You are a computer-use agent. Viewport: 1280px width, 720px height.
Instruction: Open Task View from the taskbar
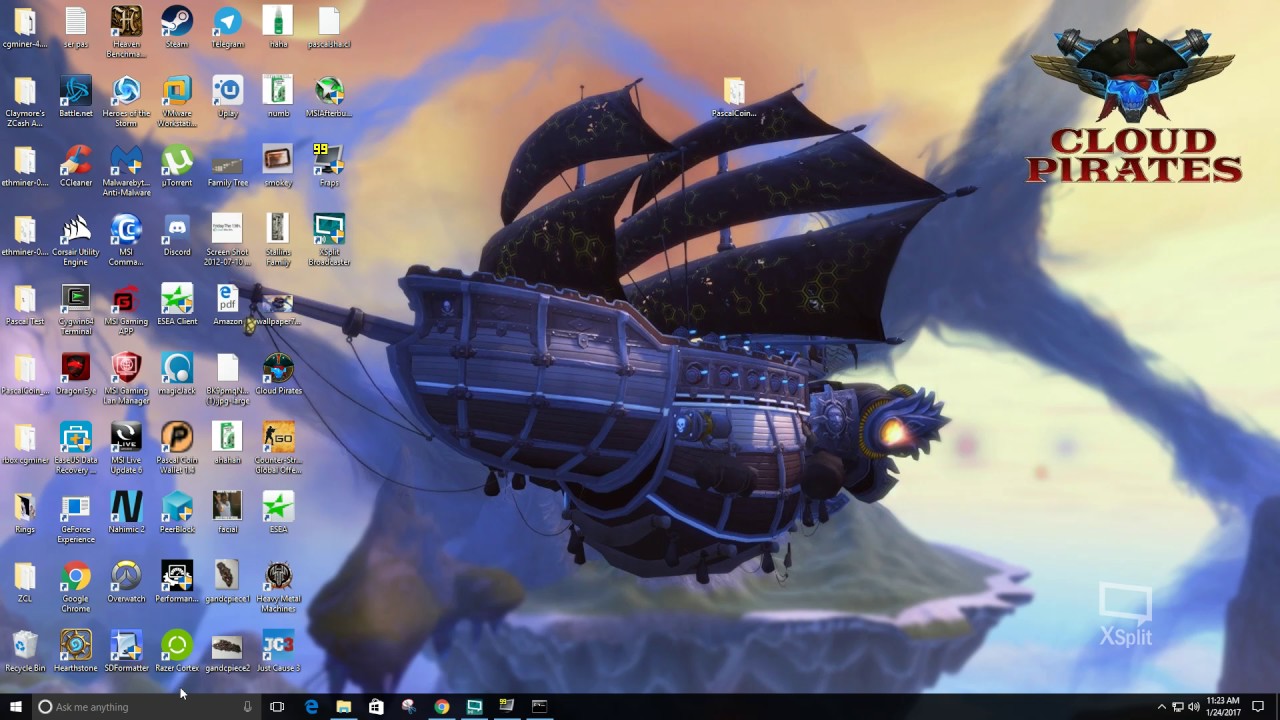[x=277, y=706]
